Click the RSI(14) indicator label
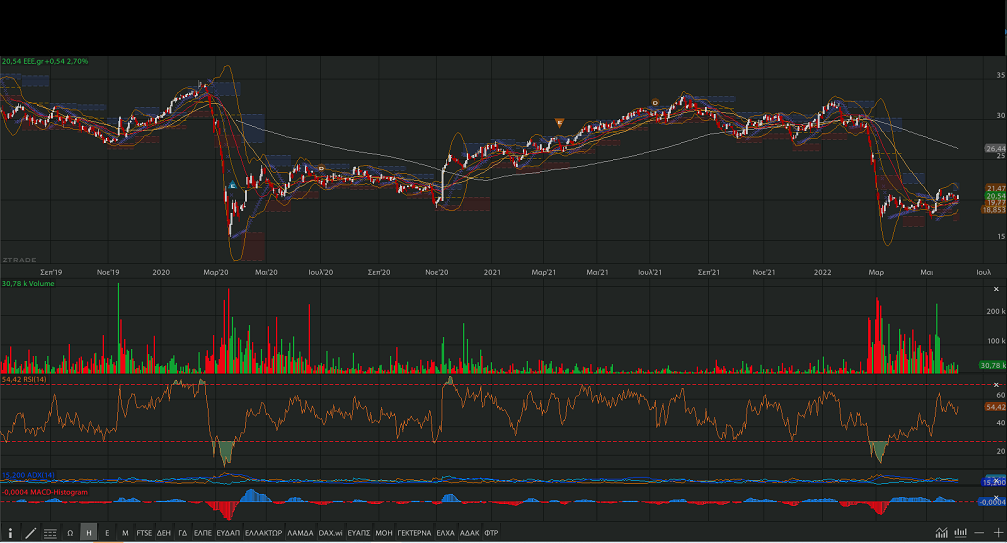 tap(24, 380)
